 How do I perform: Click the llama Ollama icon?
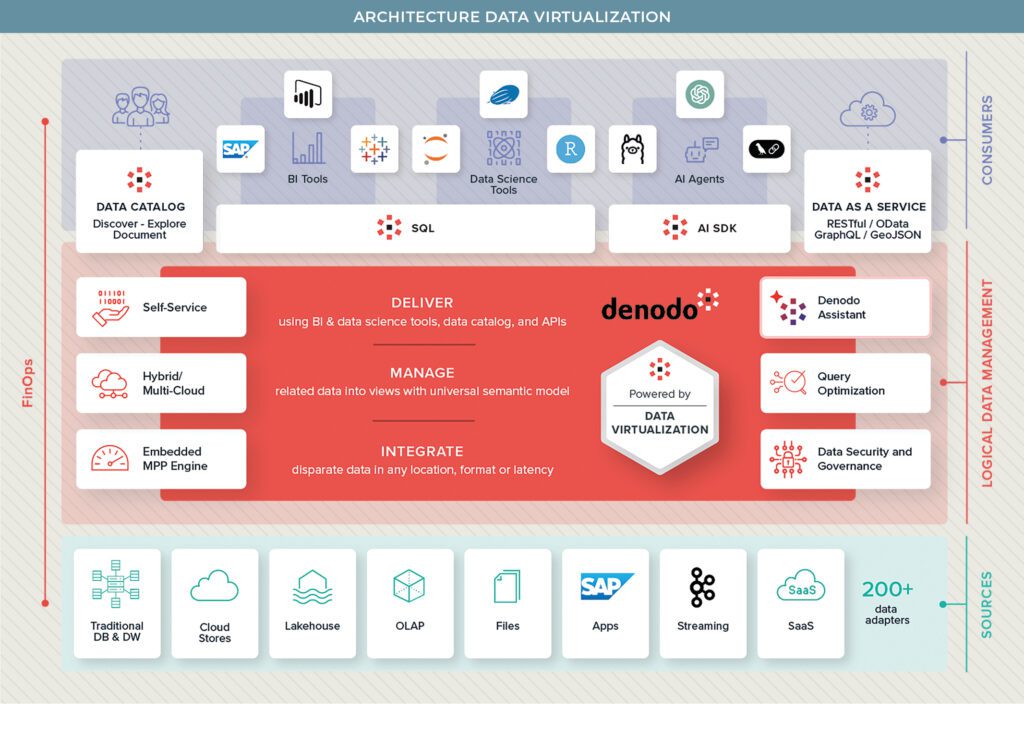click(x=633, y=149)
